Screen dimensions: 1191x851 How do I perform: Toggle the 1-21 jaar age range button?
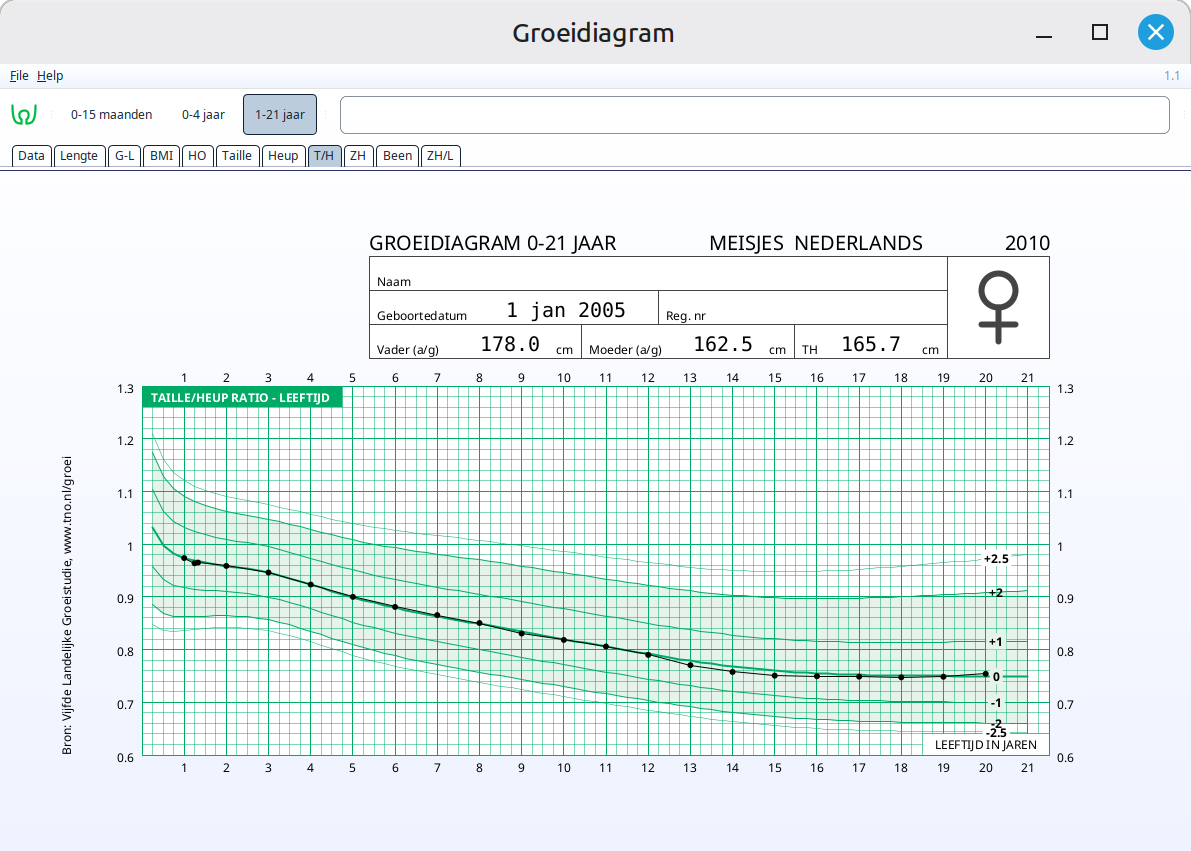pyautogui.click(x=280, y=115)
